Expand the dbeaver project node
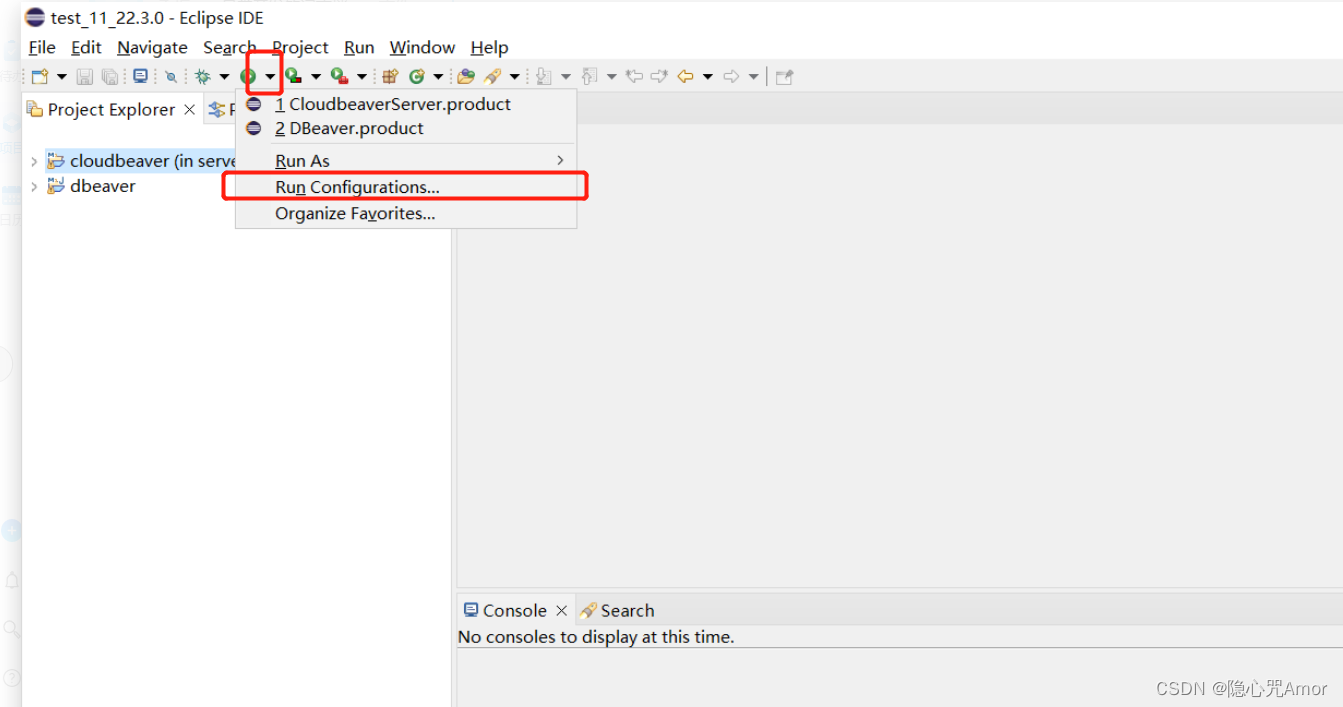1343x707 pixels. [34, 186]
